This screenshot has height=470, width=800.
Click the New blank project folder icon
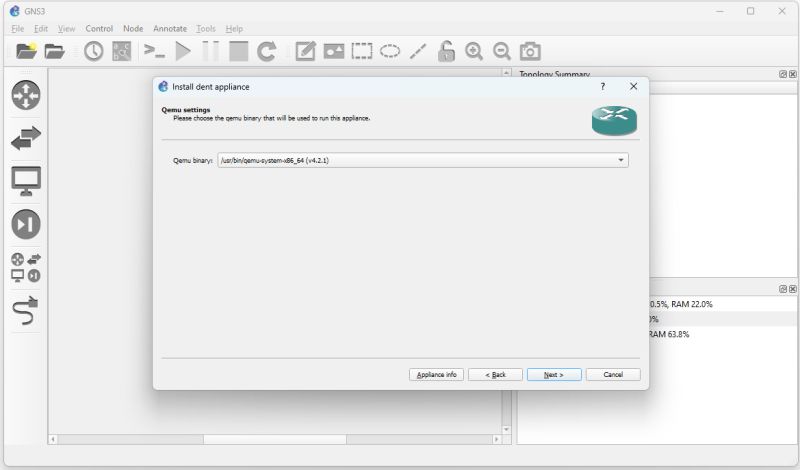point(26,51)
